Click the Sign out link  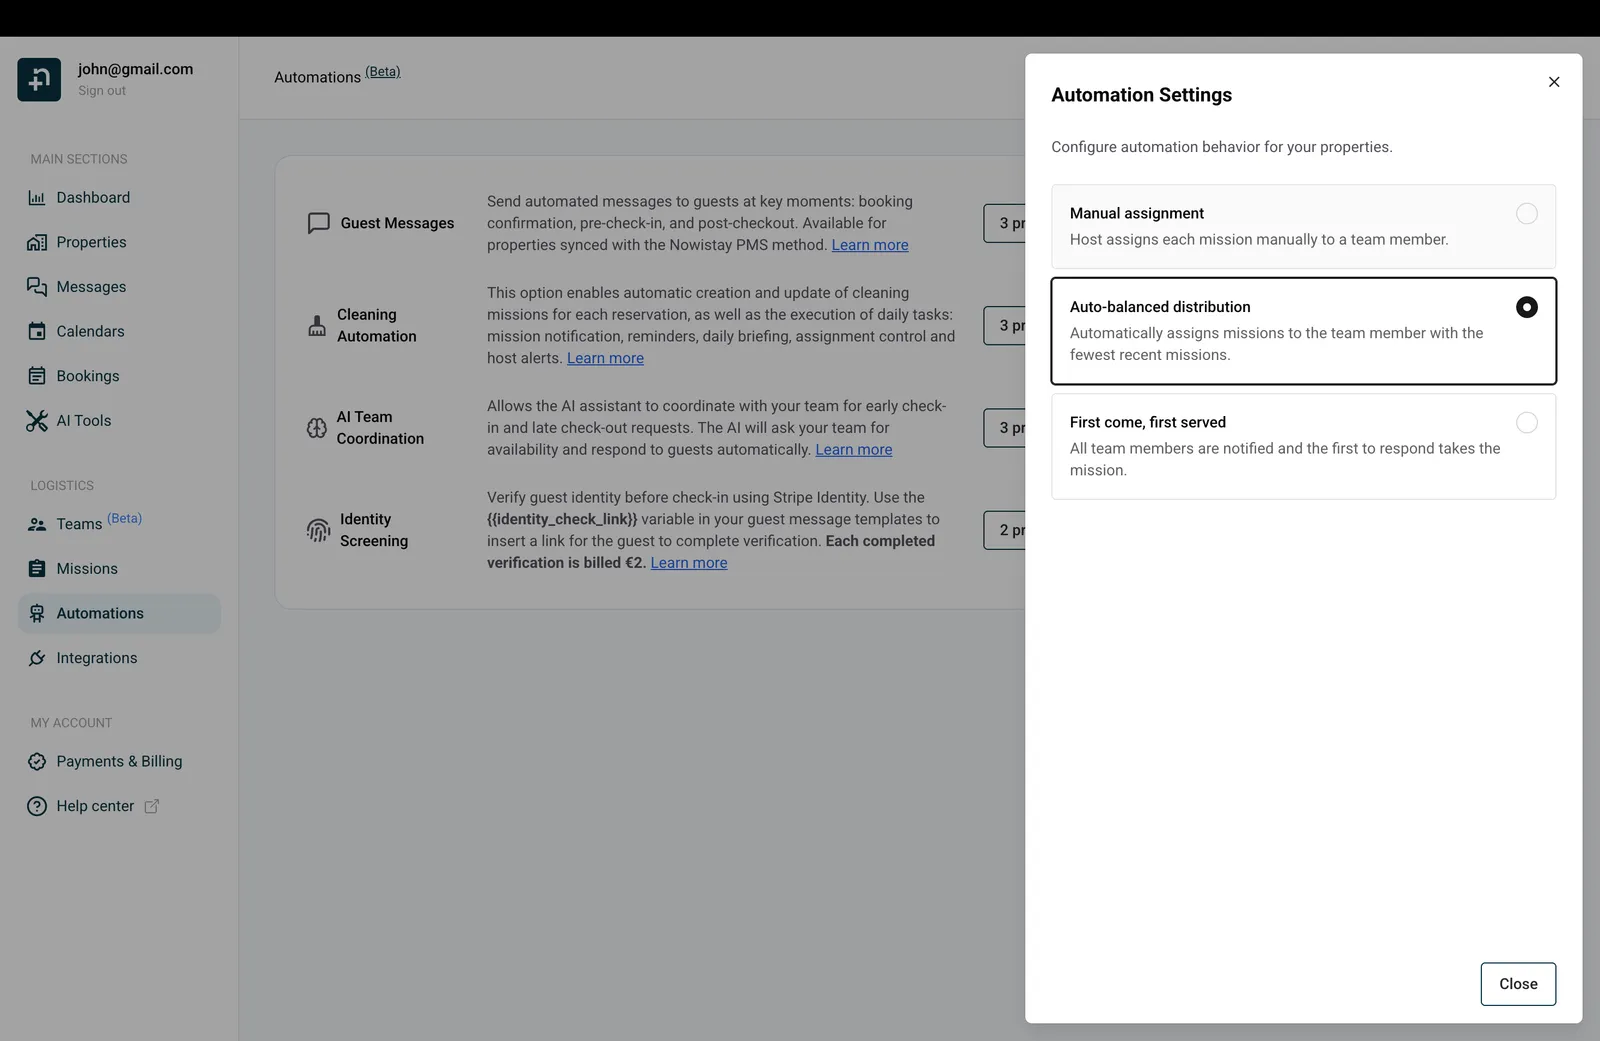tap(102, 91)
